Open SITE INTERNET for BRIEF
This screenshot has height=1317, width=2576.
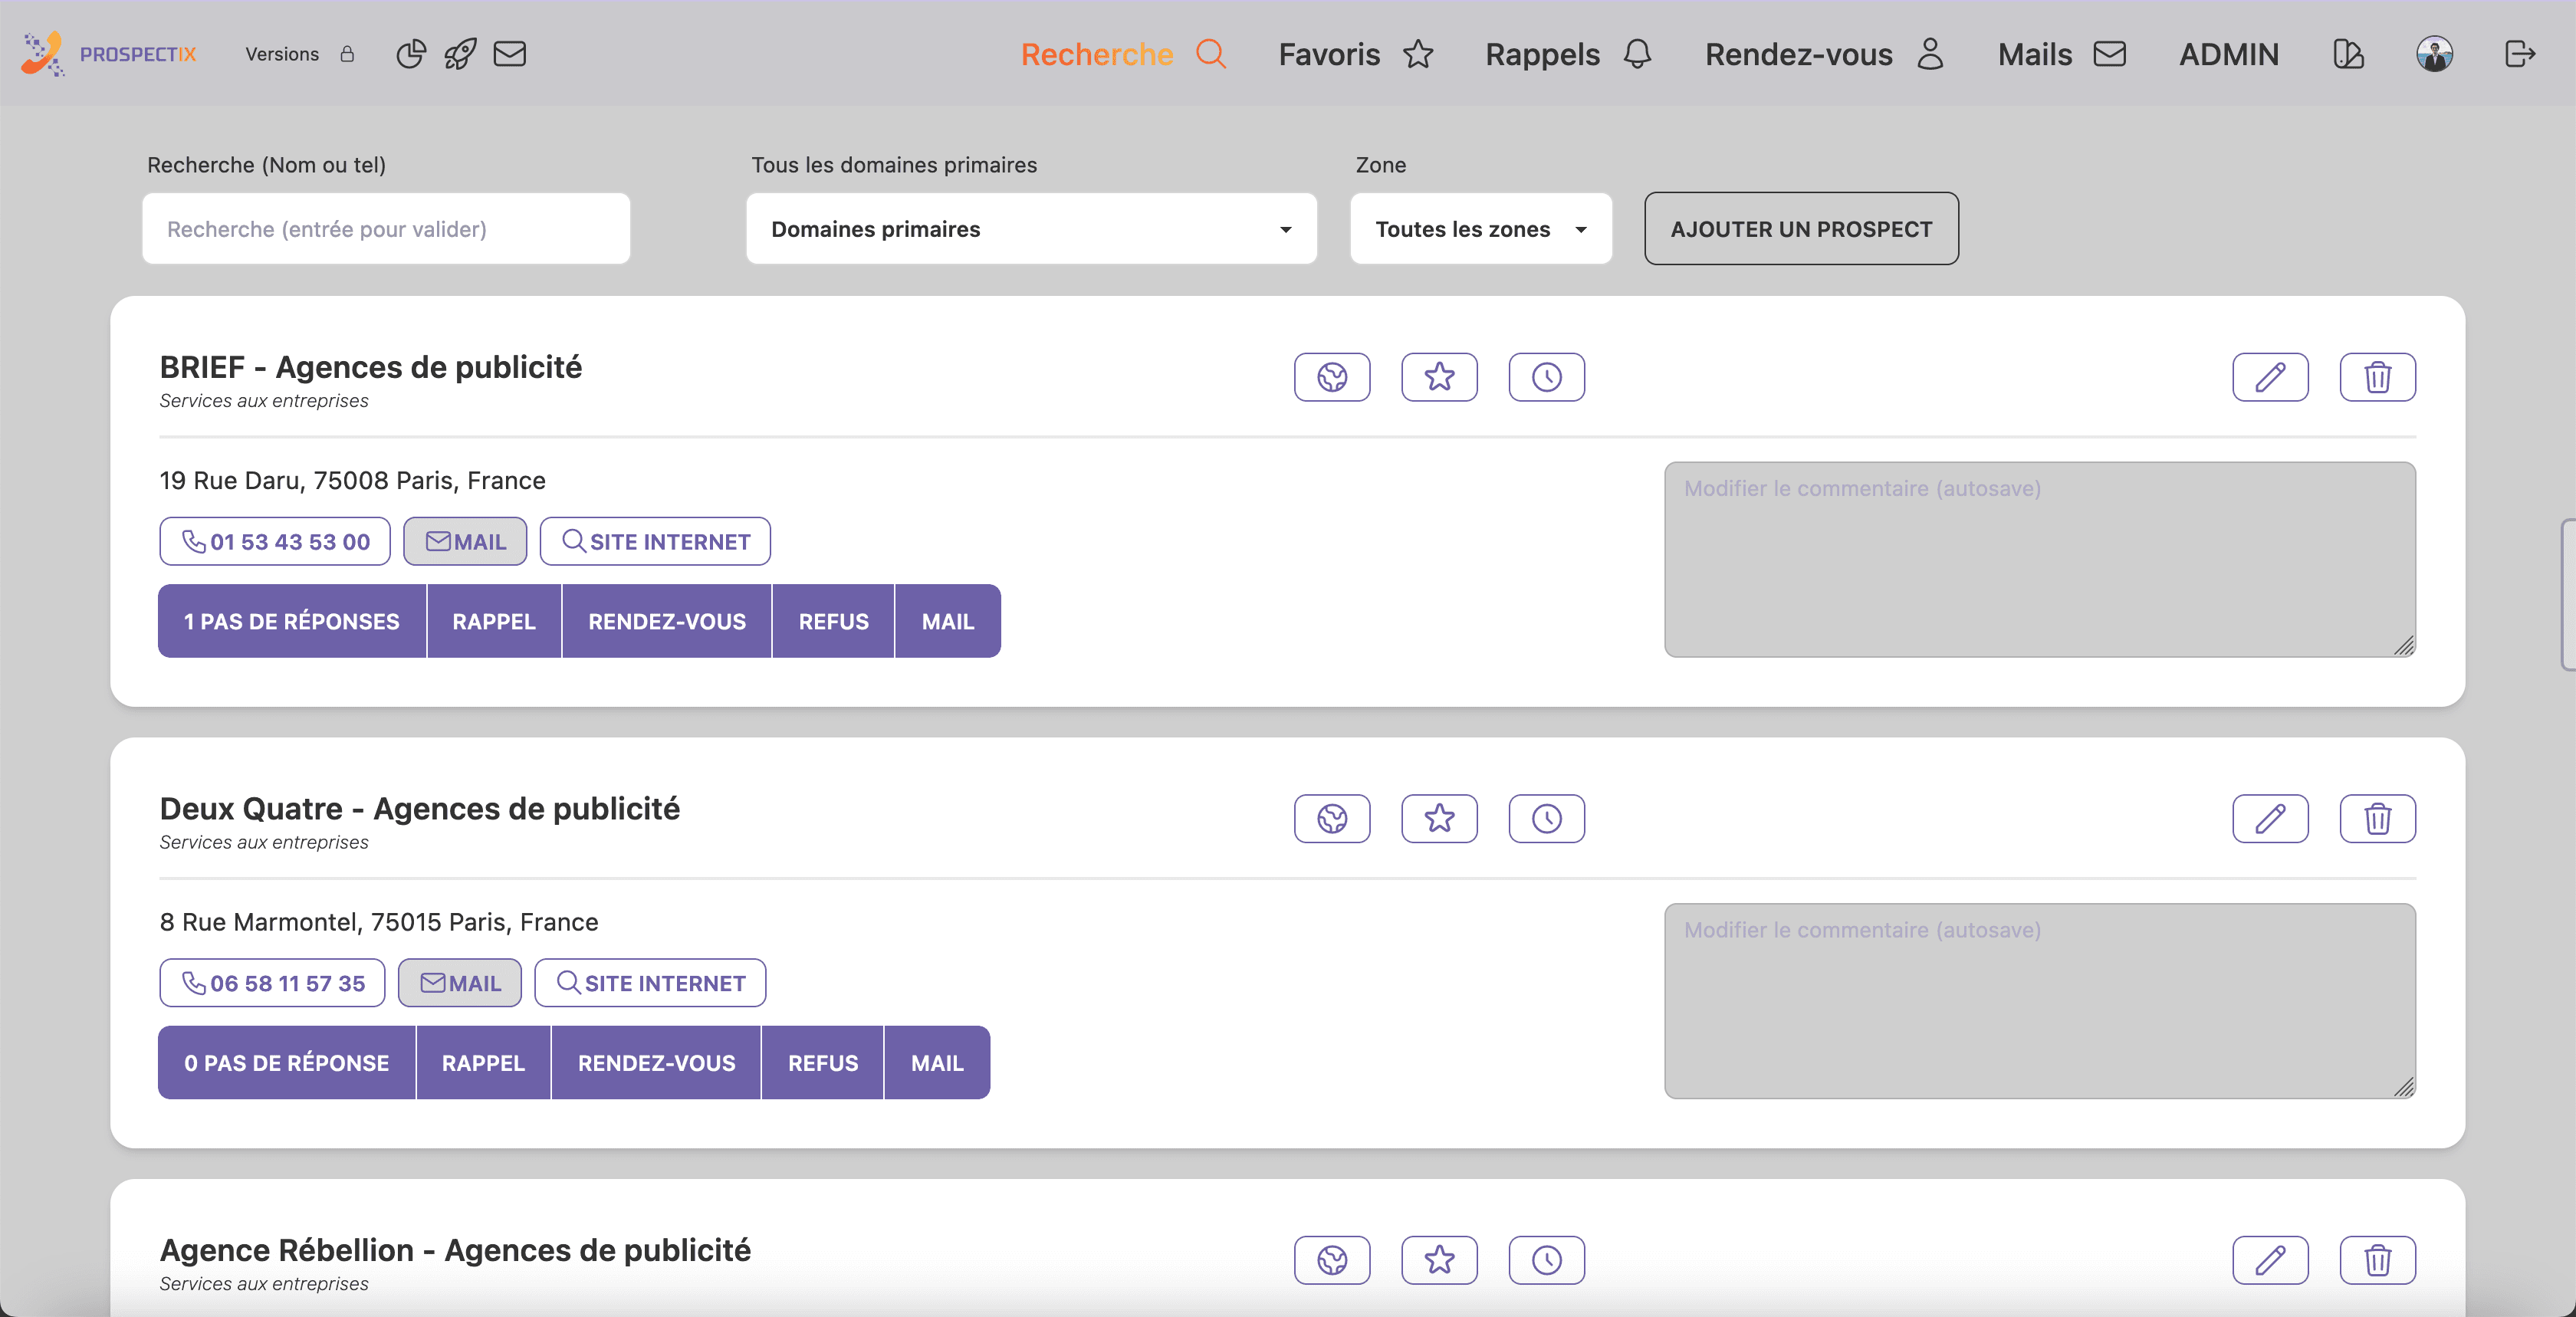point(655,541)
